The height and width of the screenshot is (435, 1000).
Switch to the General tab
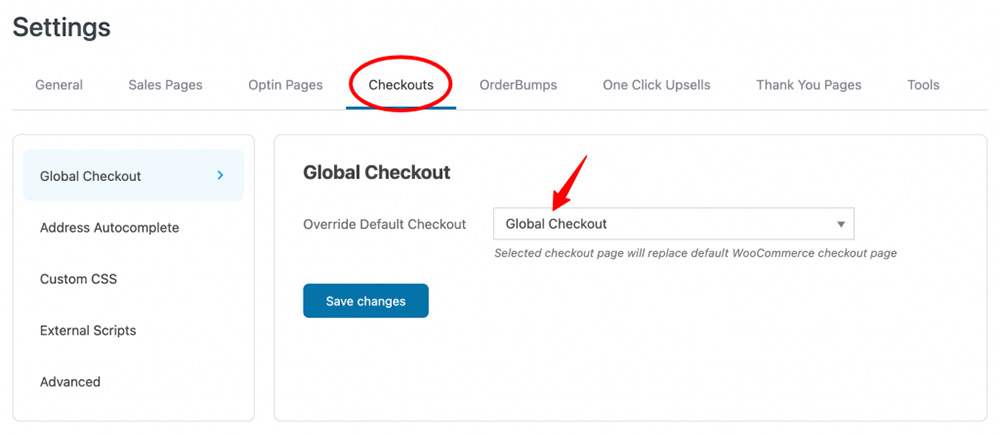(59, 85)
